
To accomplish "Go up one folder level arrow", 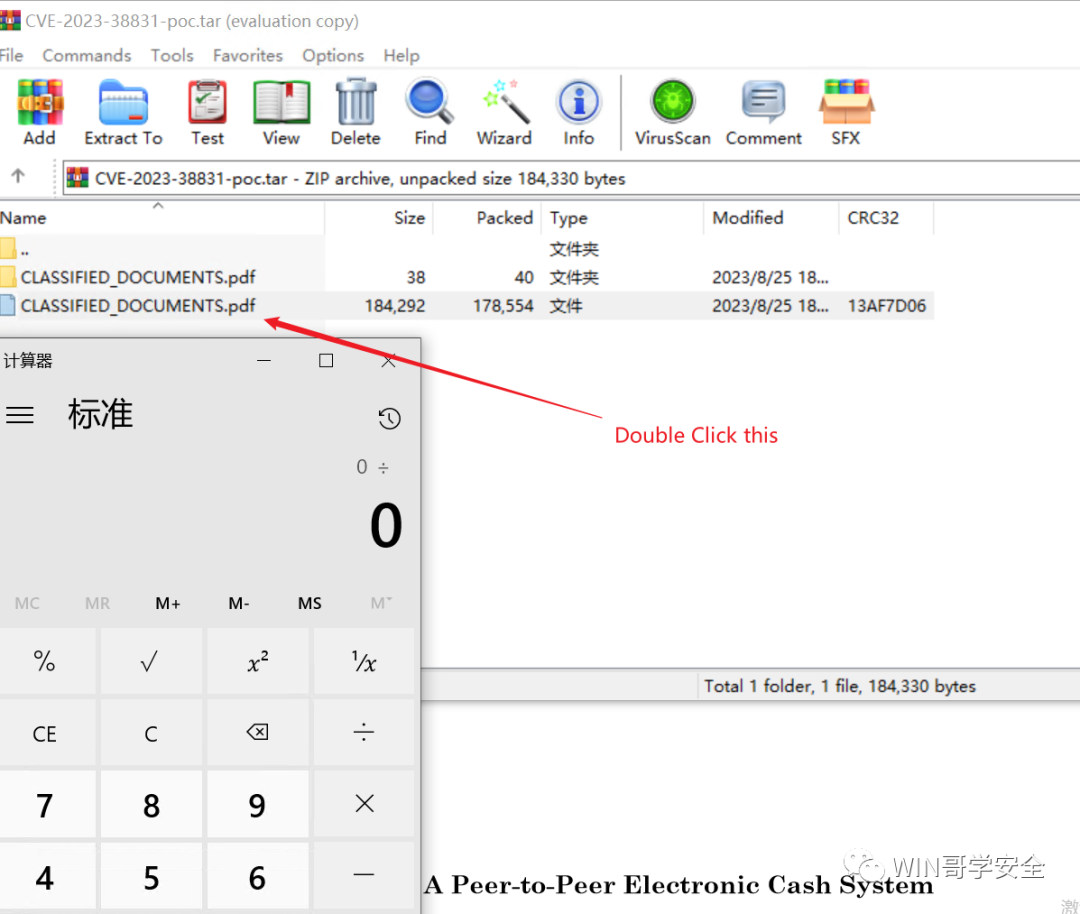I will 18,176.
